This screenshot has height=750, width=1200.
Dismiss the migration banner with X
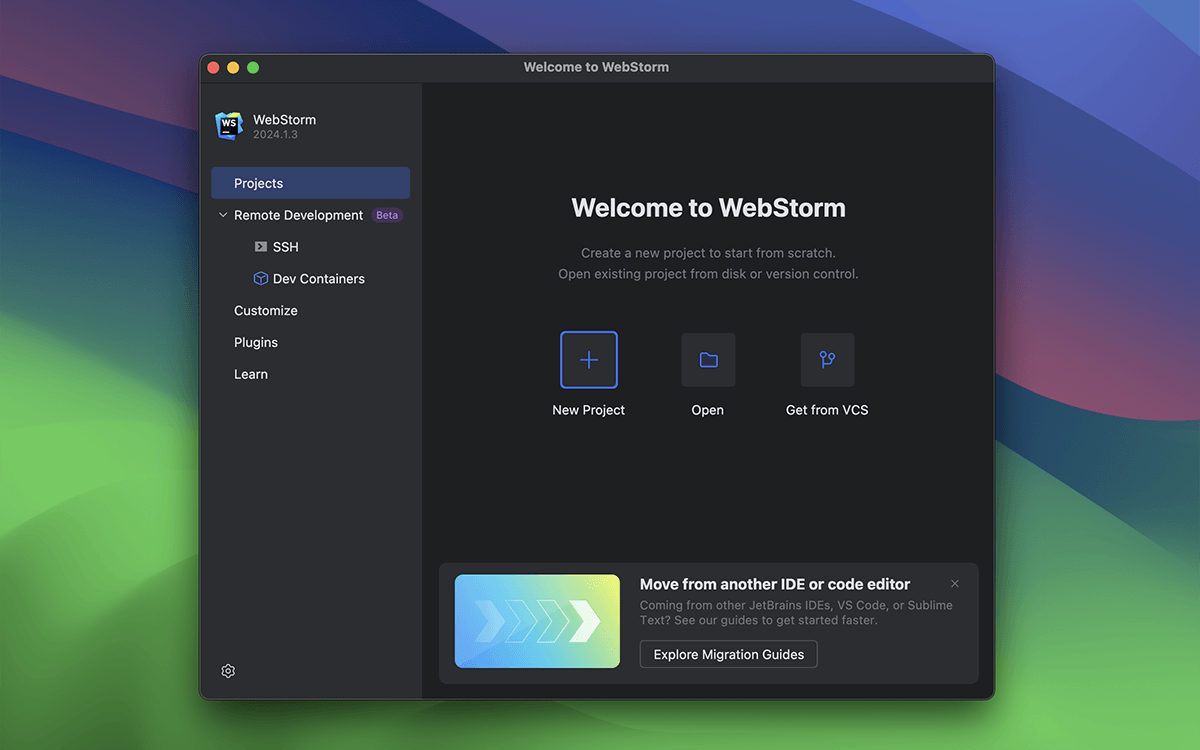click(x=955, y=584)
